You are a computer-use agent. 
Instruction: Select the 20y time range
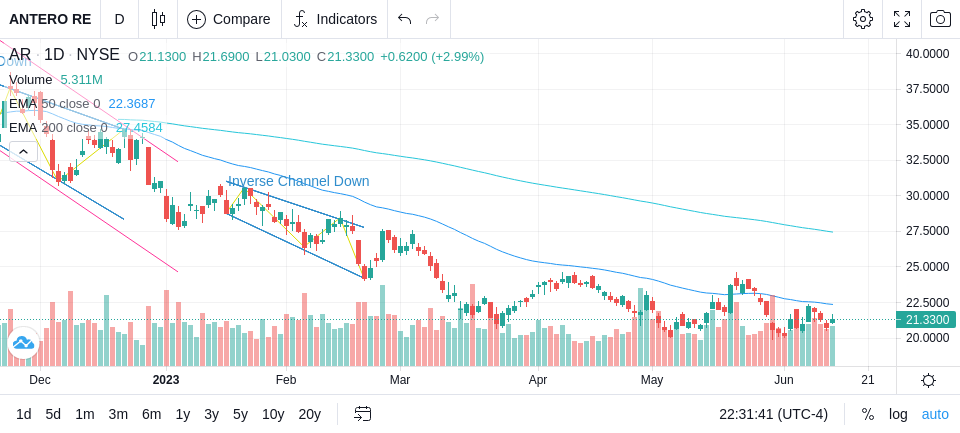click(x=310, y=415)
